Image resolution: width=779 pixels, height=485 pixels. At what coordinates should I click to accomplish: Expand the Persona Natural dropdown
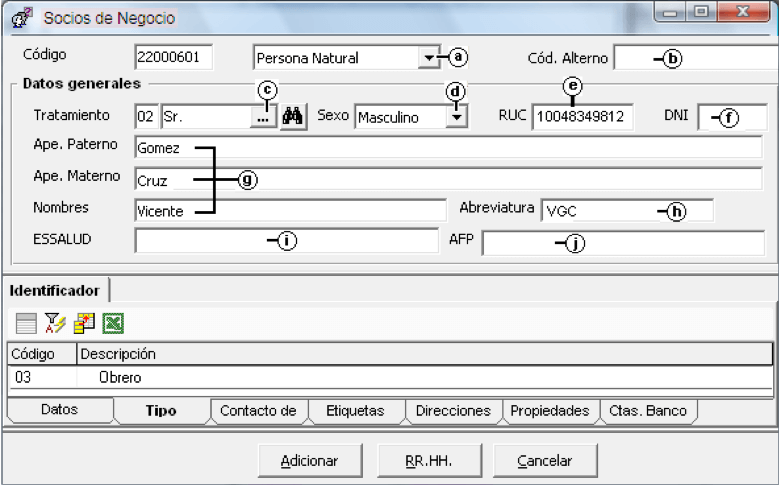[x=428, y=58]
